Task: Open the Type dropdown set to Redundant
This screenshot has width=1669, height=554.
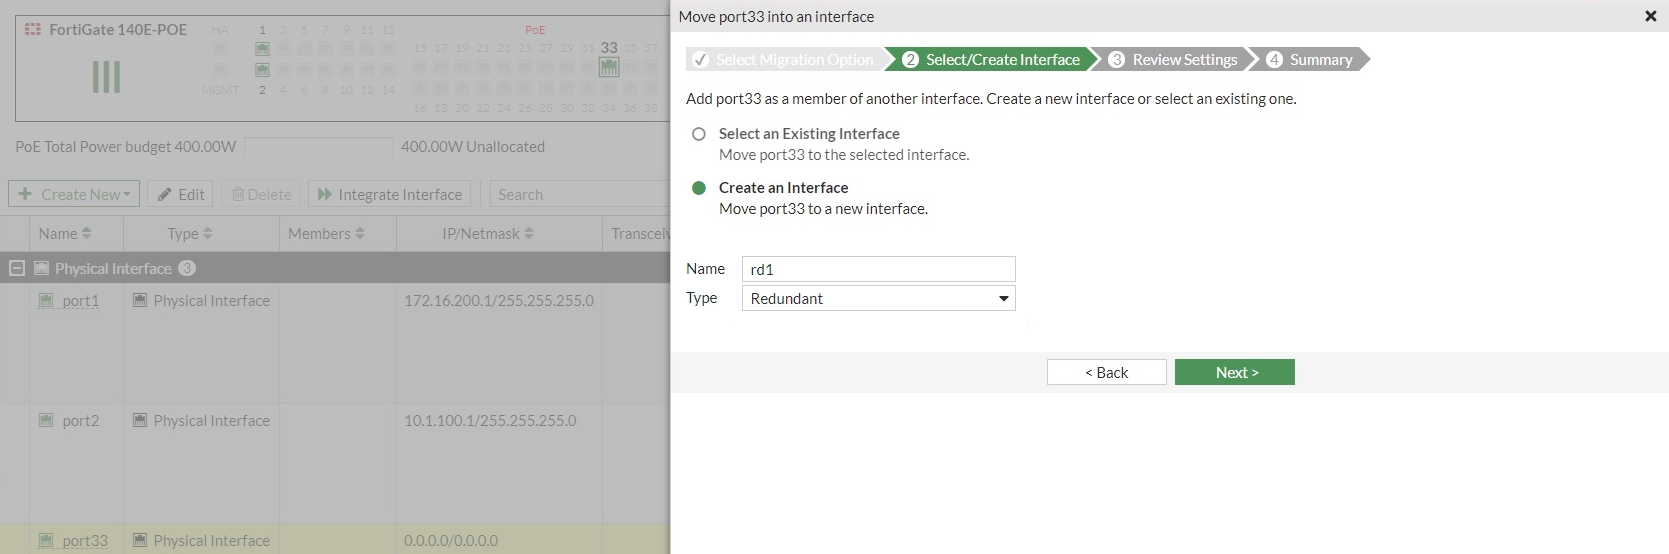Action: (878, 298)
